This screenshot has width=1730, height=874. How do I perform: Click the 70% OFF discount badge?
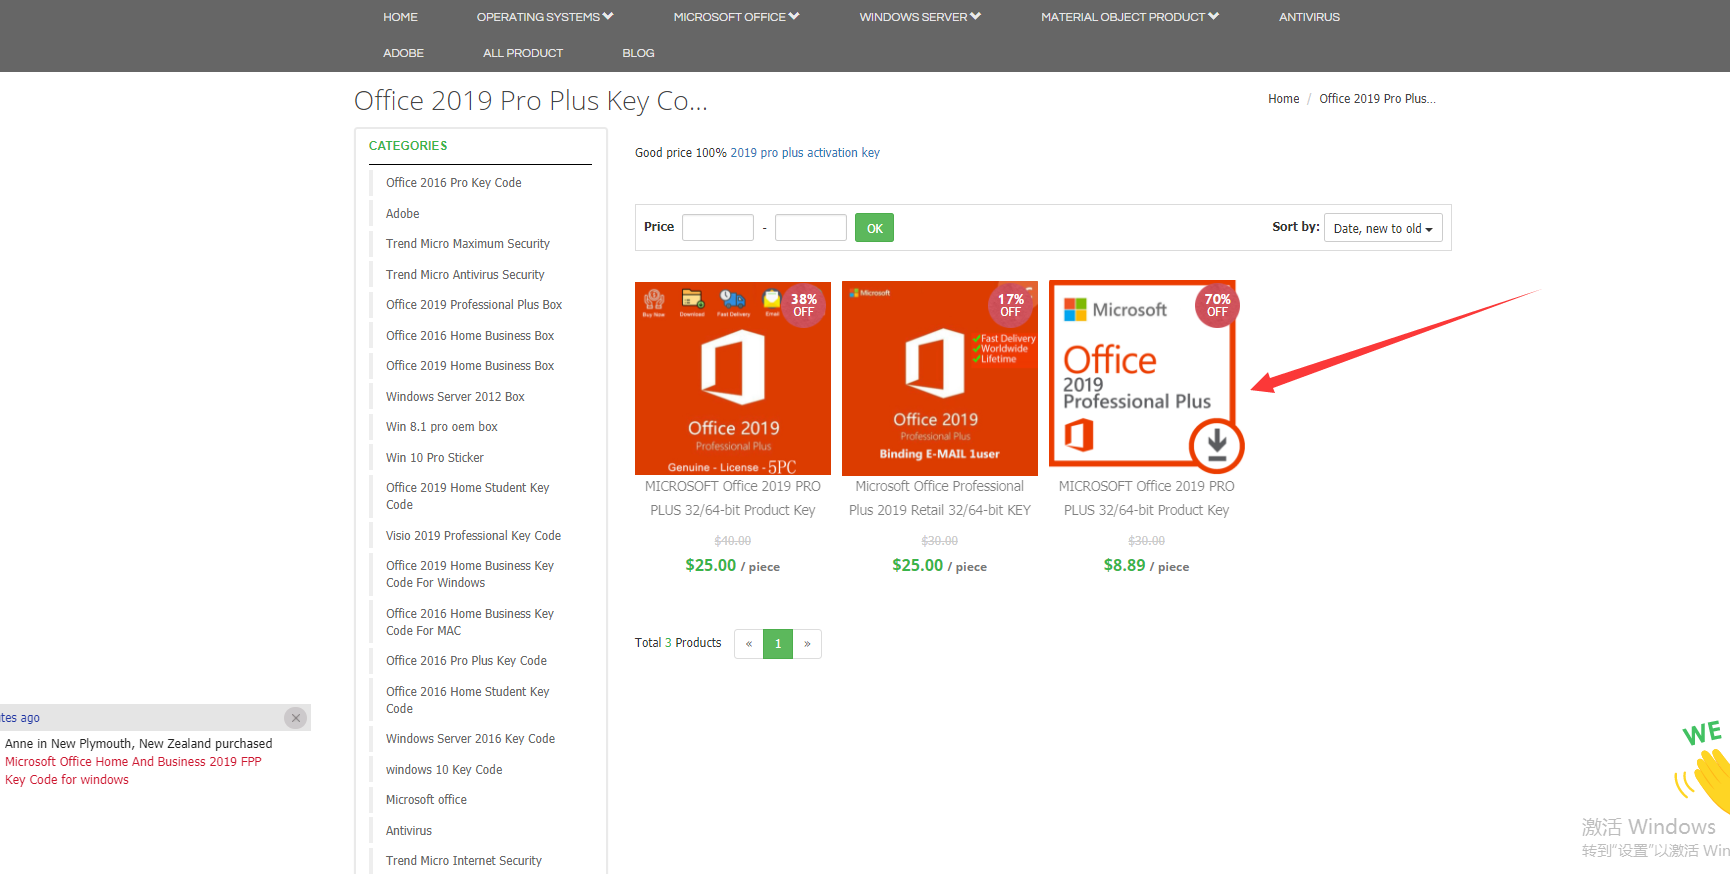pos(1217,305)
